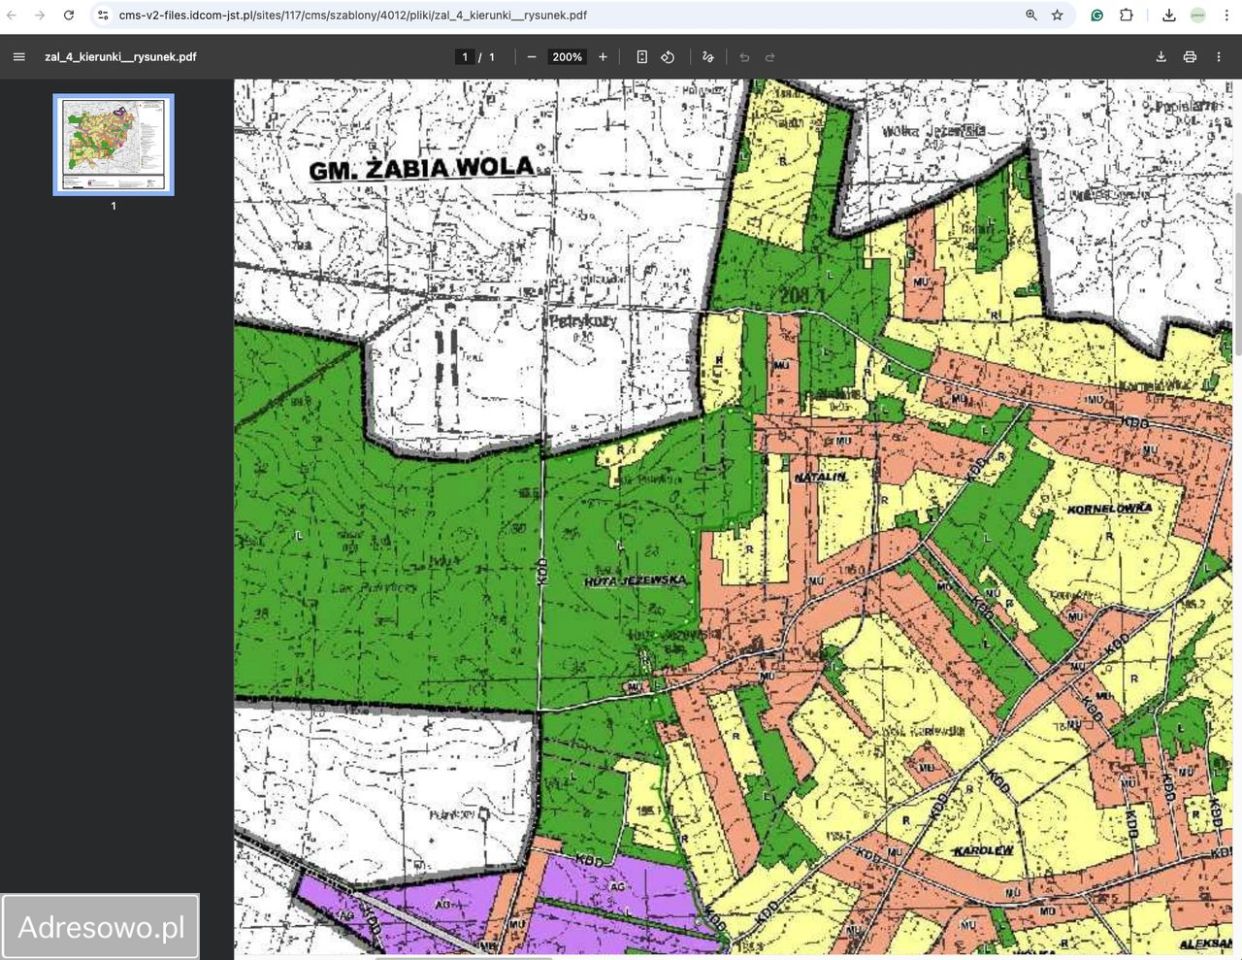
Task: Open the PDF viewer more actions menu
Action: pos(1219,57)
